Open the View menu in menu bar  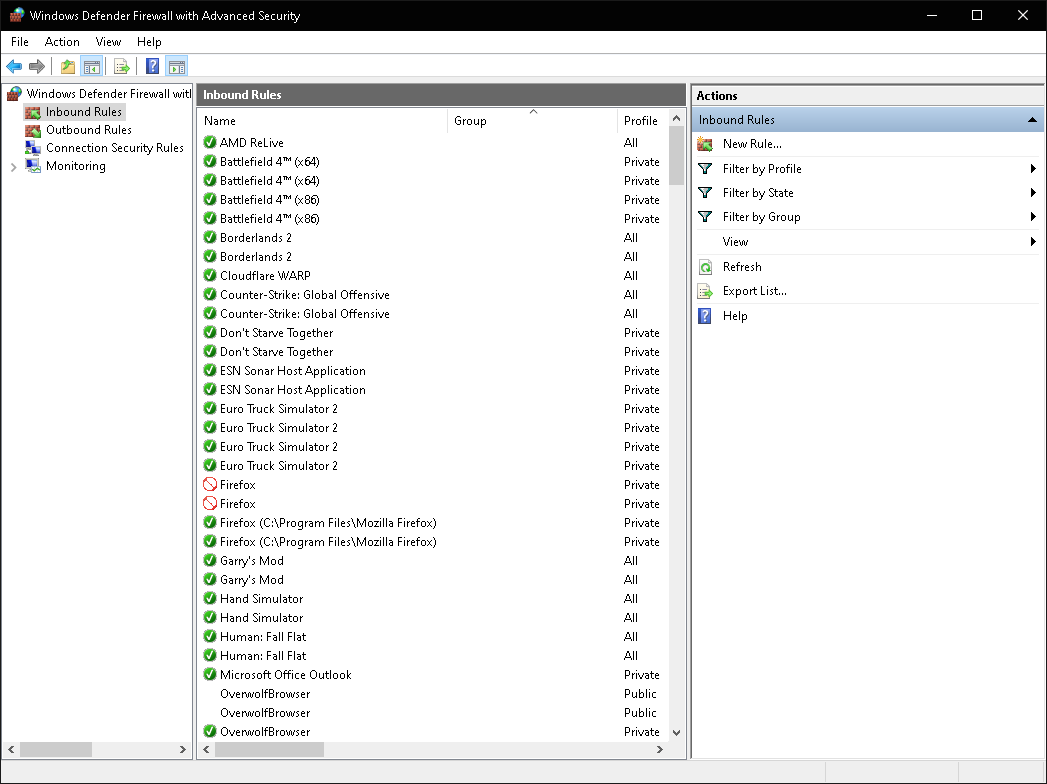point(108,41)
